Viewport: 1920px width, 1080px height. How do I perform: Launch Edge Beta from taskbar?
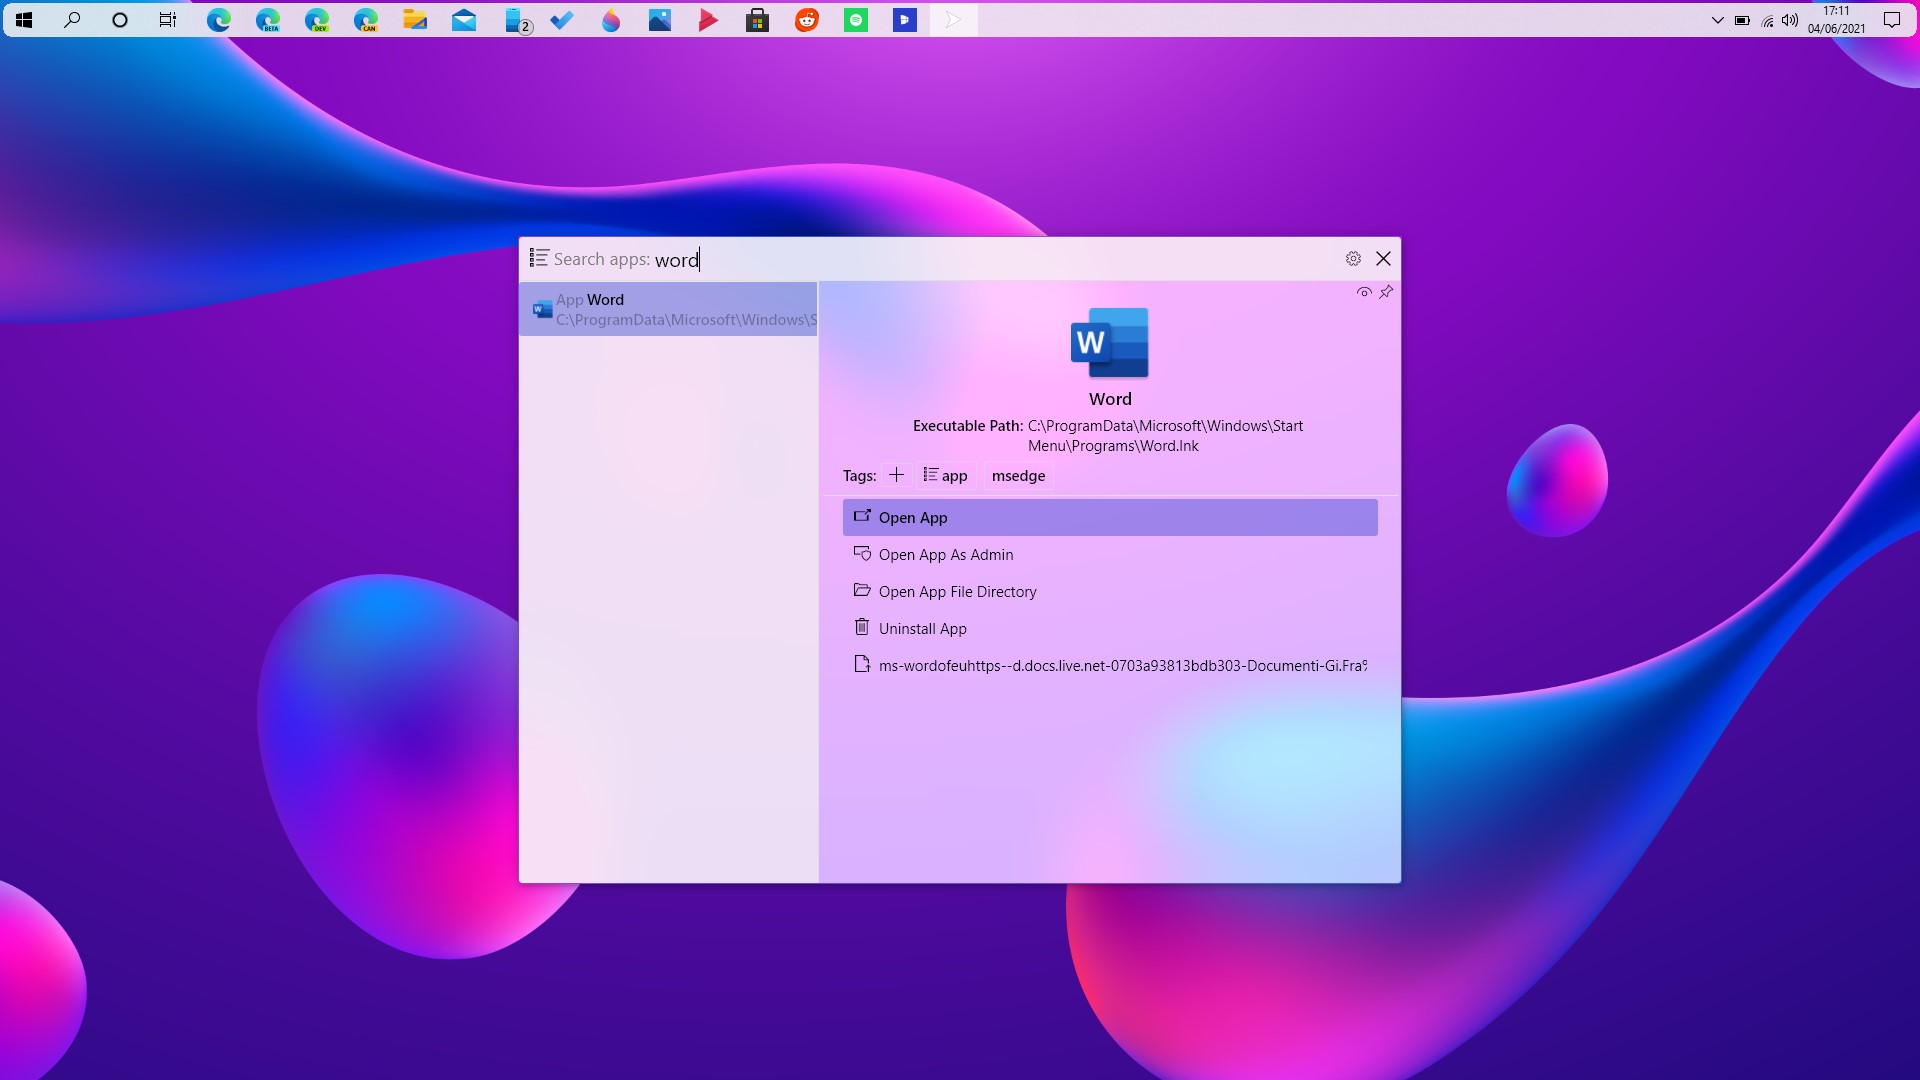pyautogui.click(x=268, y=20)
